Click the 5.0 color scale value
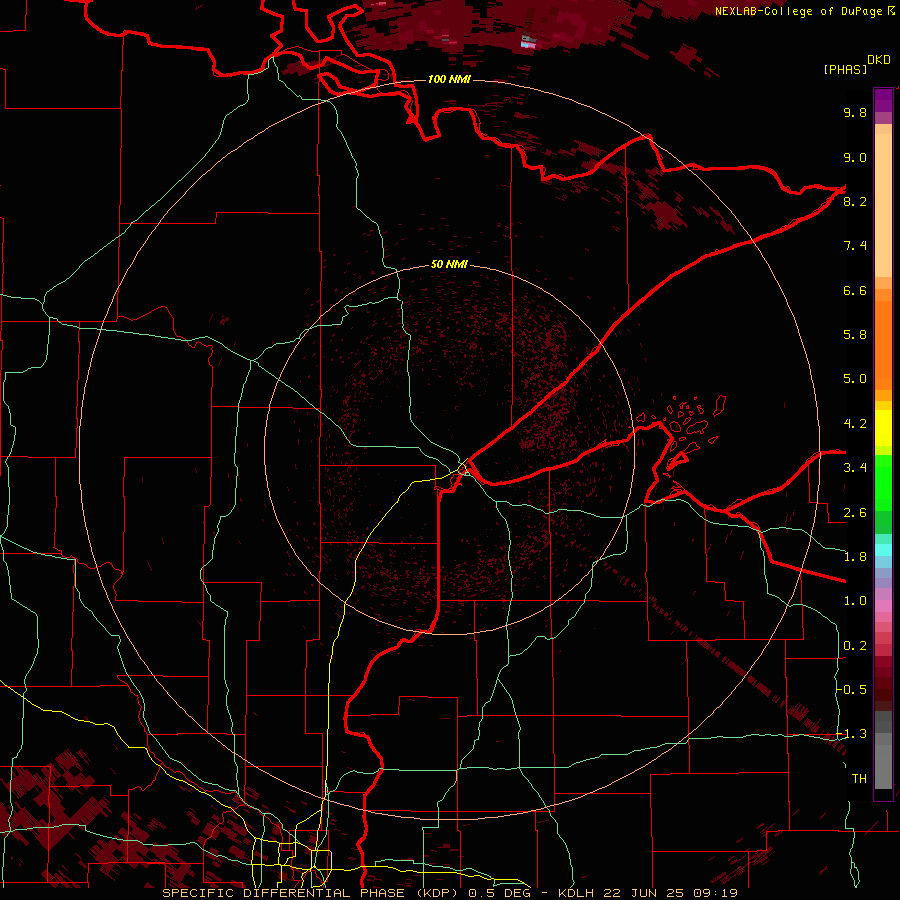 [855, 379]
